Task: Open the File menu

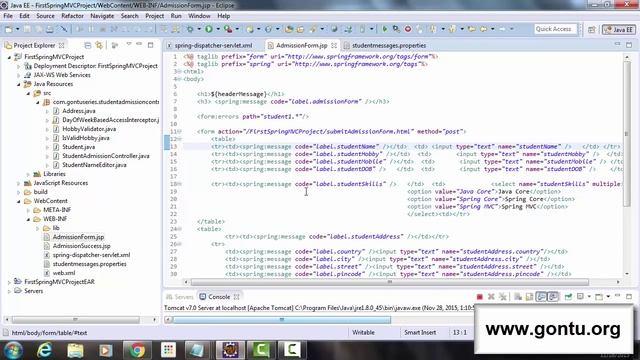Action: 8,16
